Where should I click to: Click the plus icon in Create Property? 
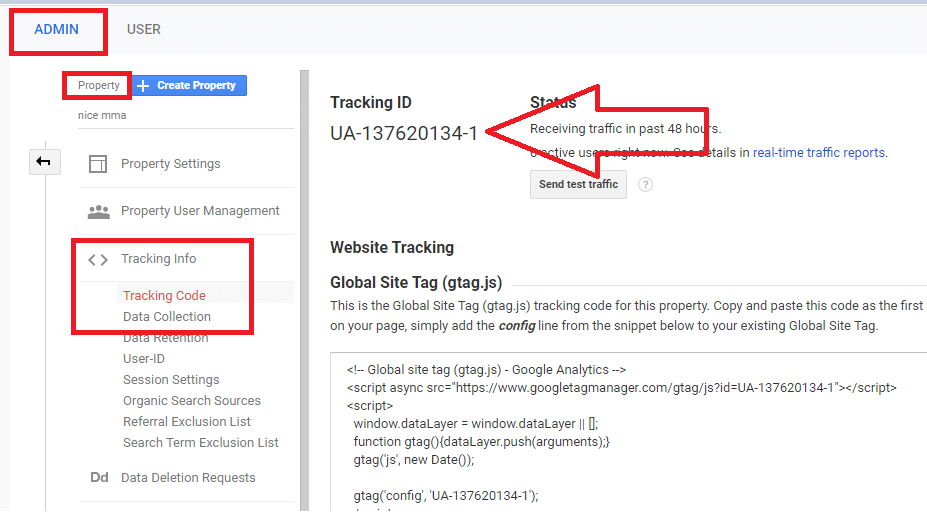pyautogui.click(x=143, y=86)
